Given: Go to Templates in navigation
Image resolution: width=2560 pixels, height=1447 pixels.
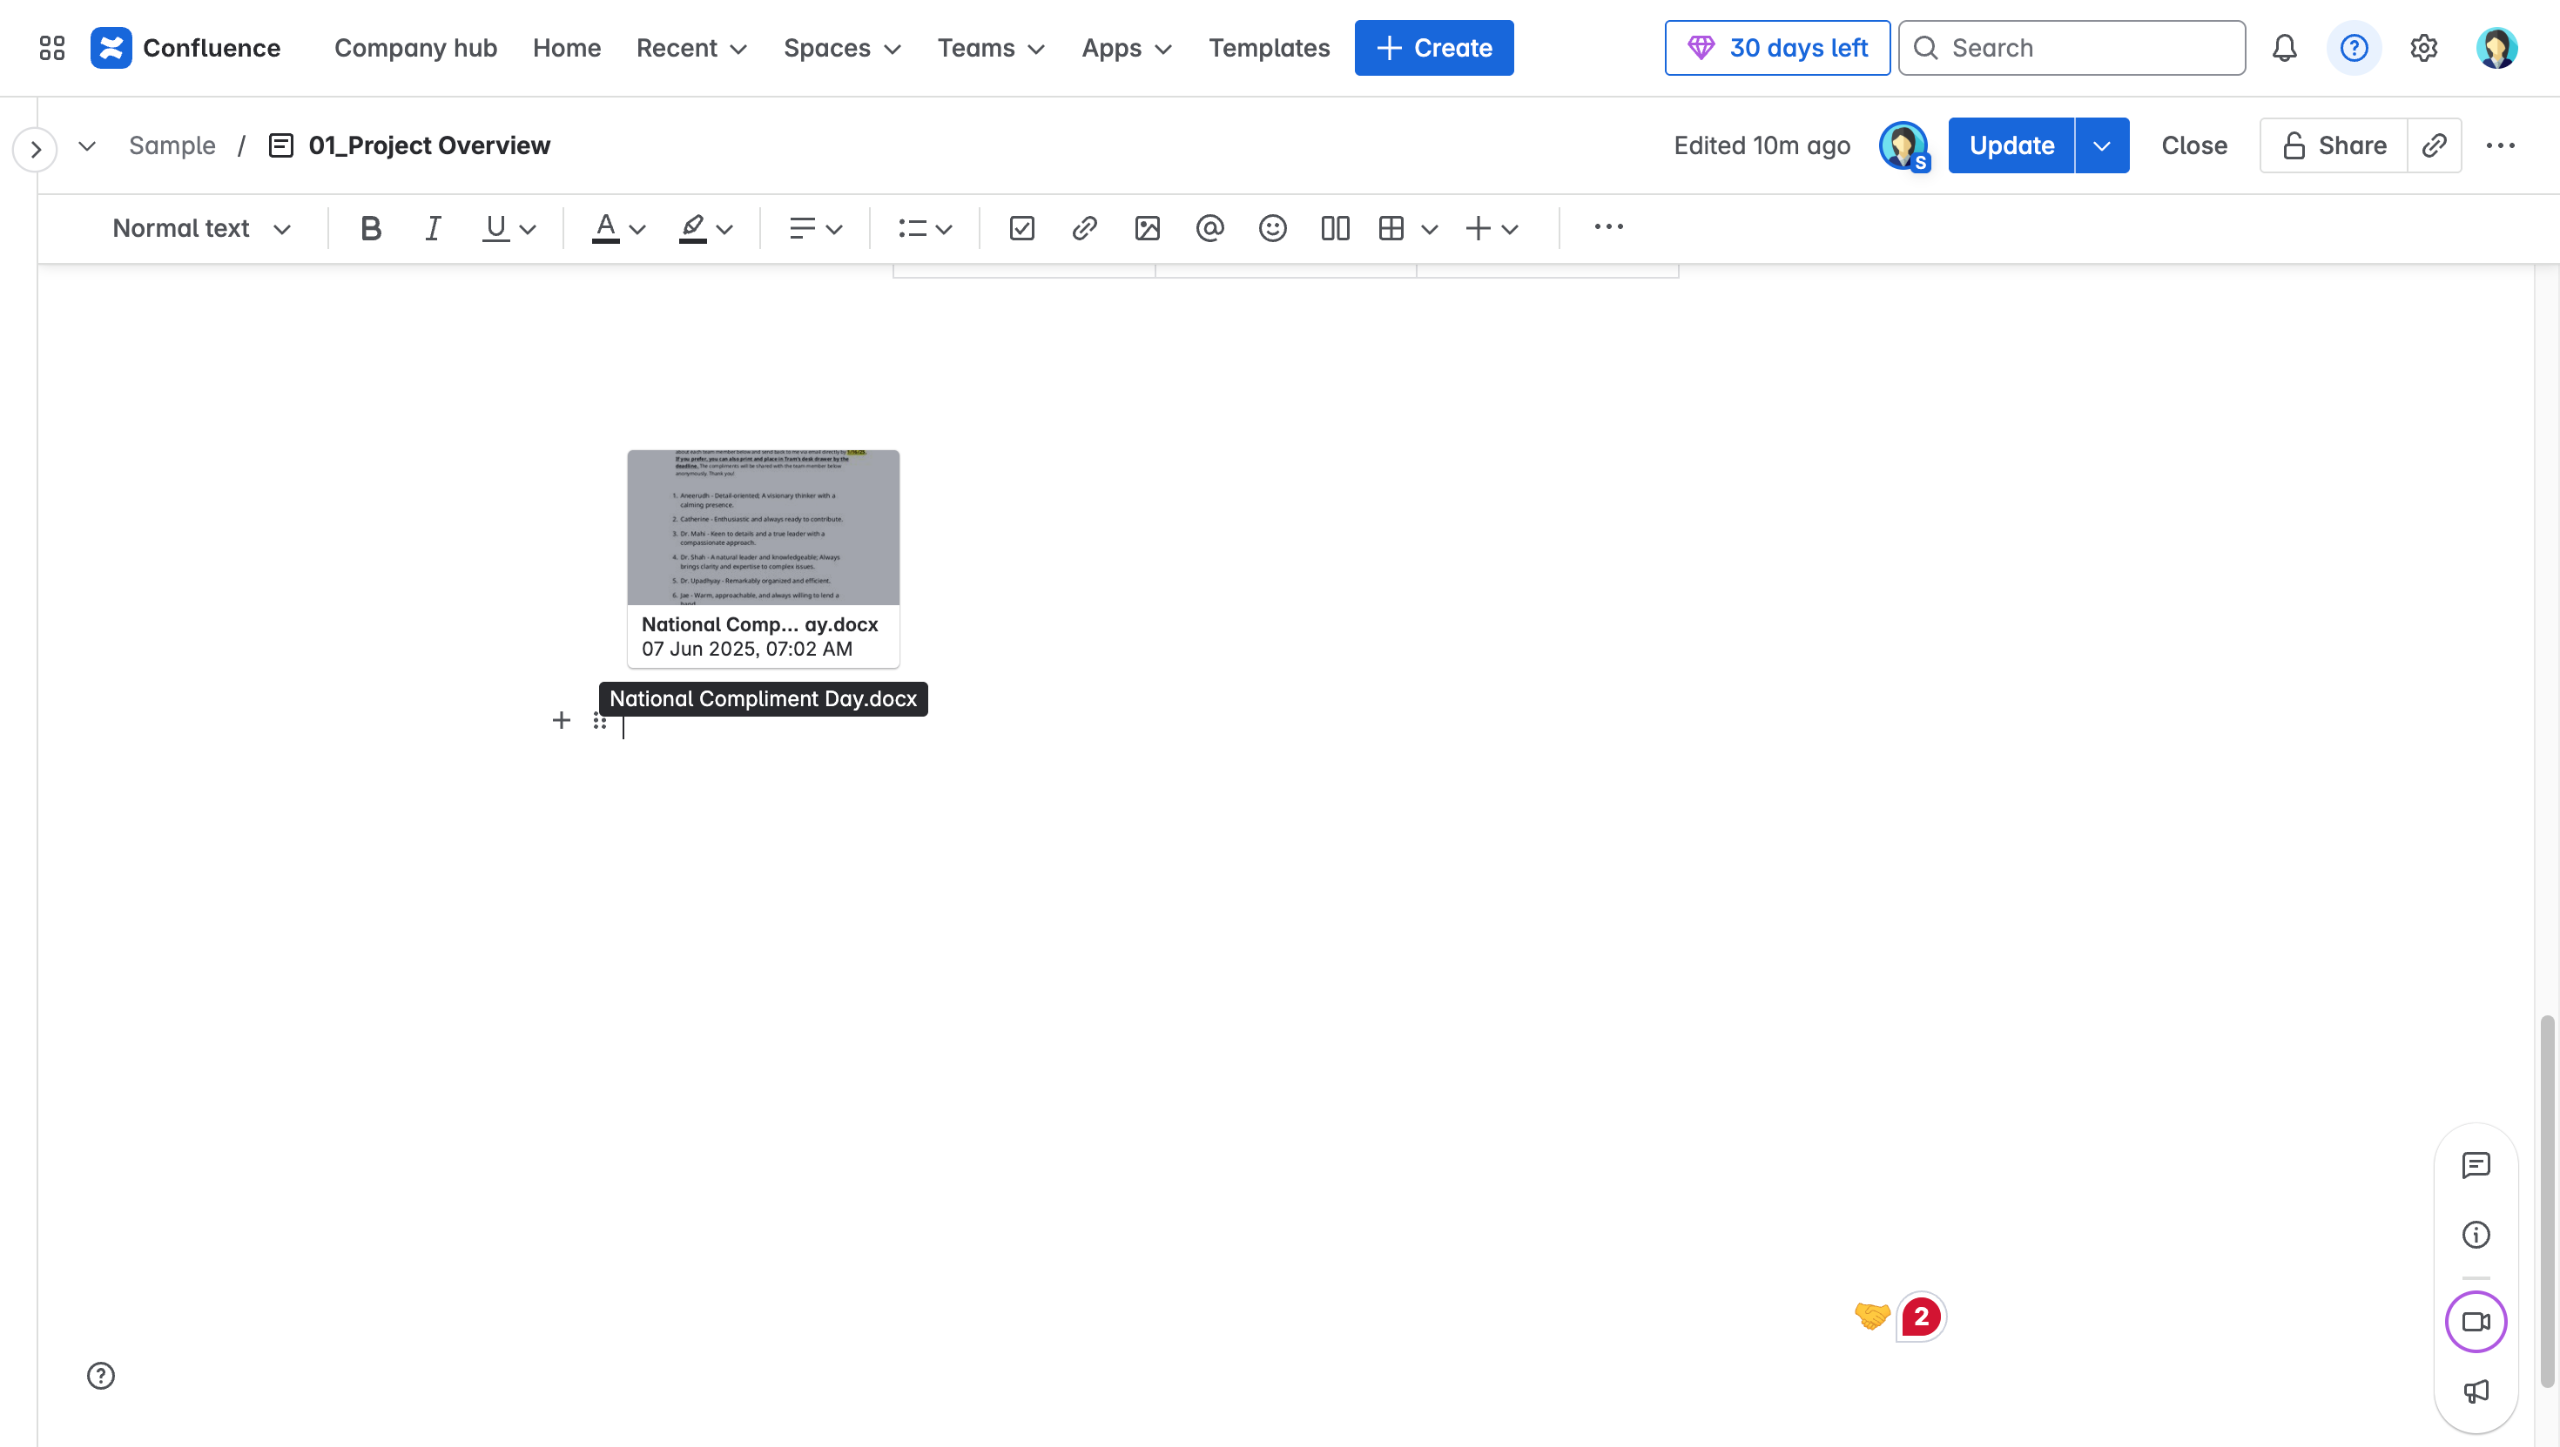Looking at the screenshot, I should click(x=1268, y=48).
